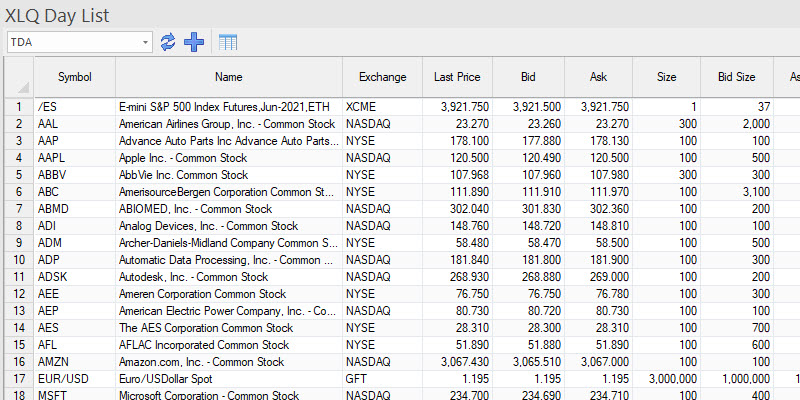Select ask value 269.000

click(x=598, y=277)
